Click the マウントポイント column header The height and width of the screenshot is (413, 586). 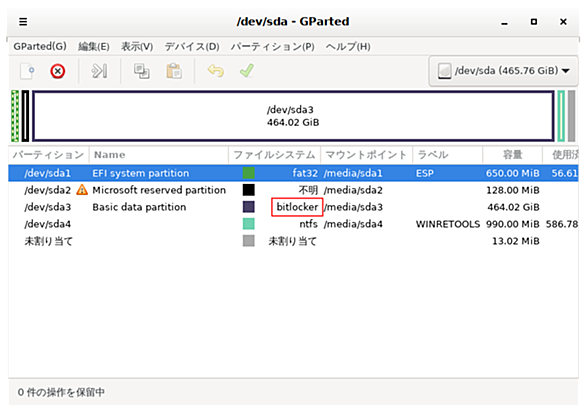click(x=366, y=155)
